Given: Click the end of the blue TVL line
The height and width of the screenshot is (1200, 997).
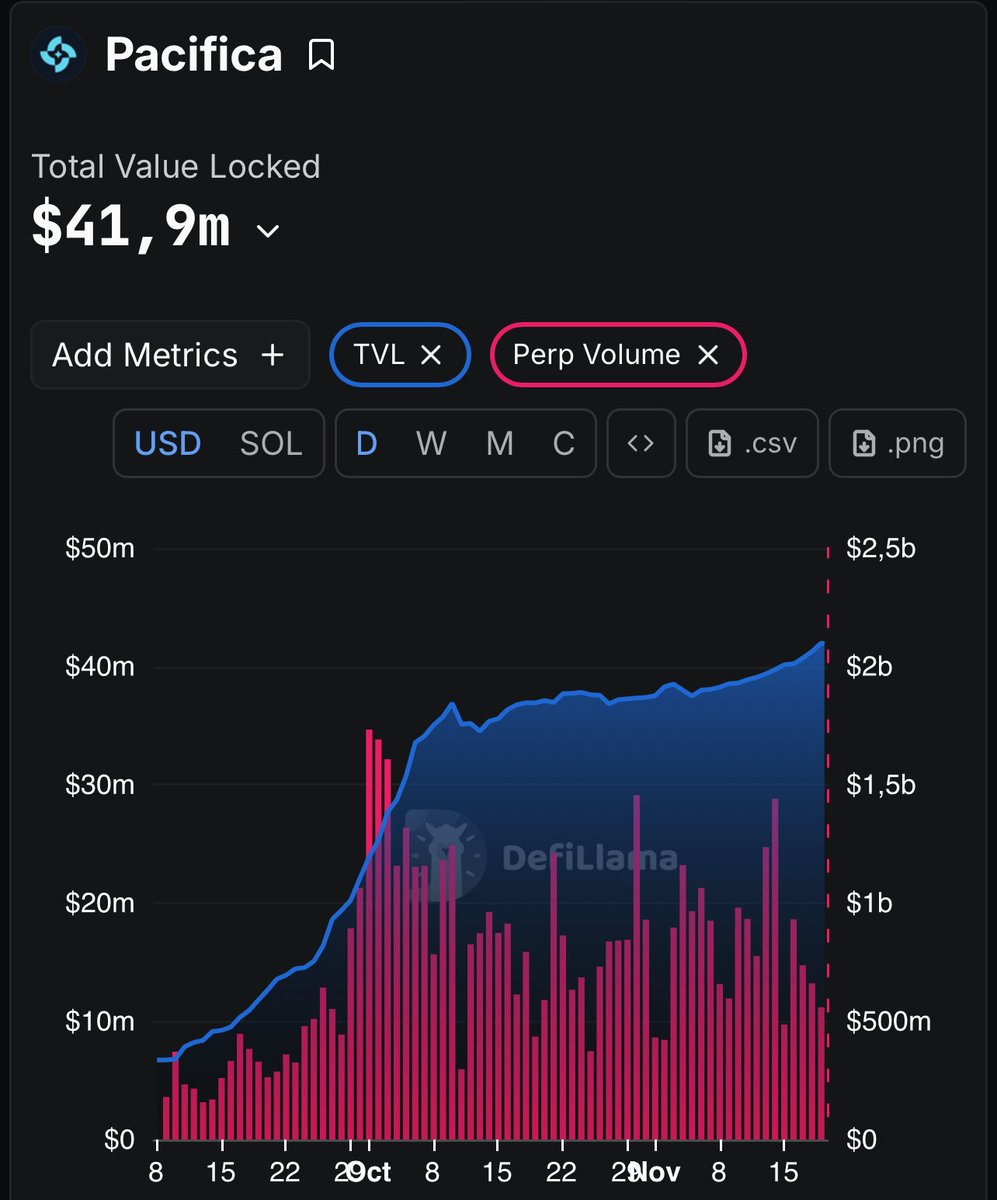Looking at the screenshot, I should 822,643.
